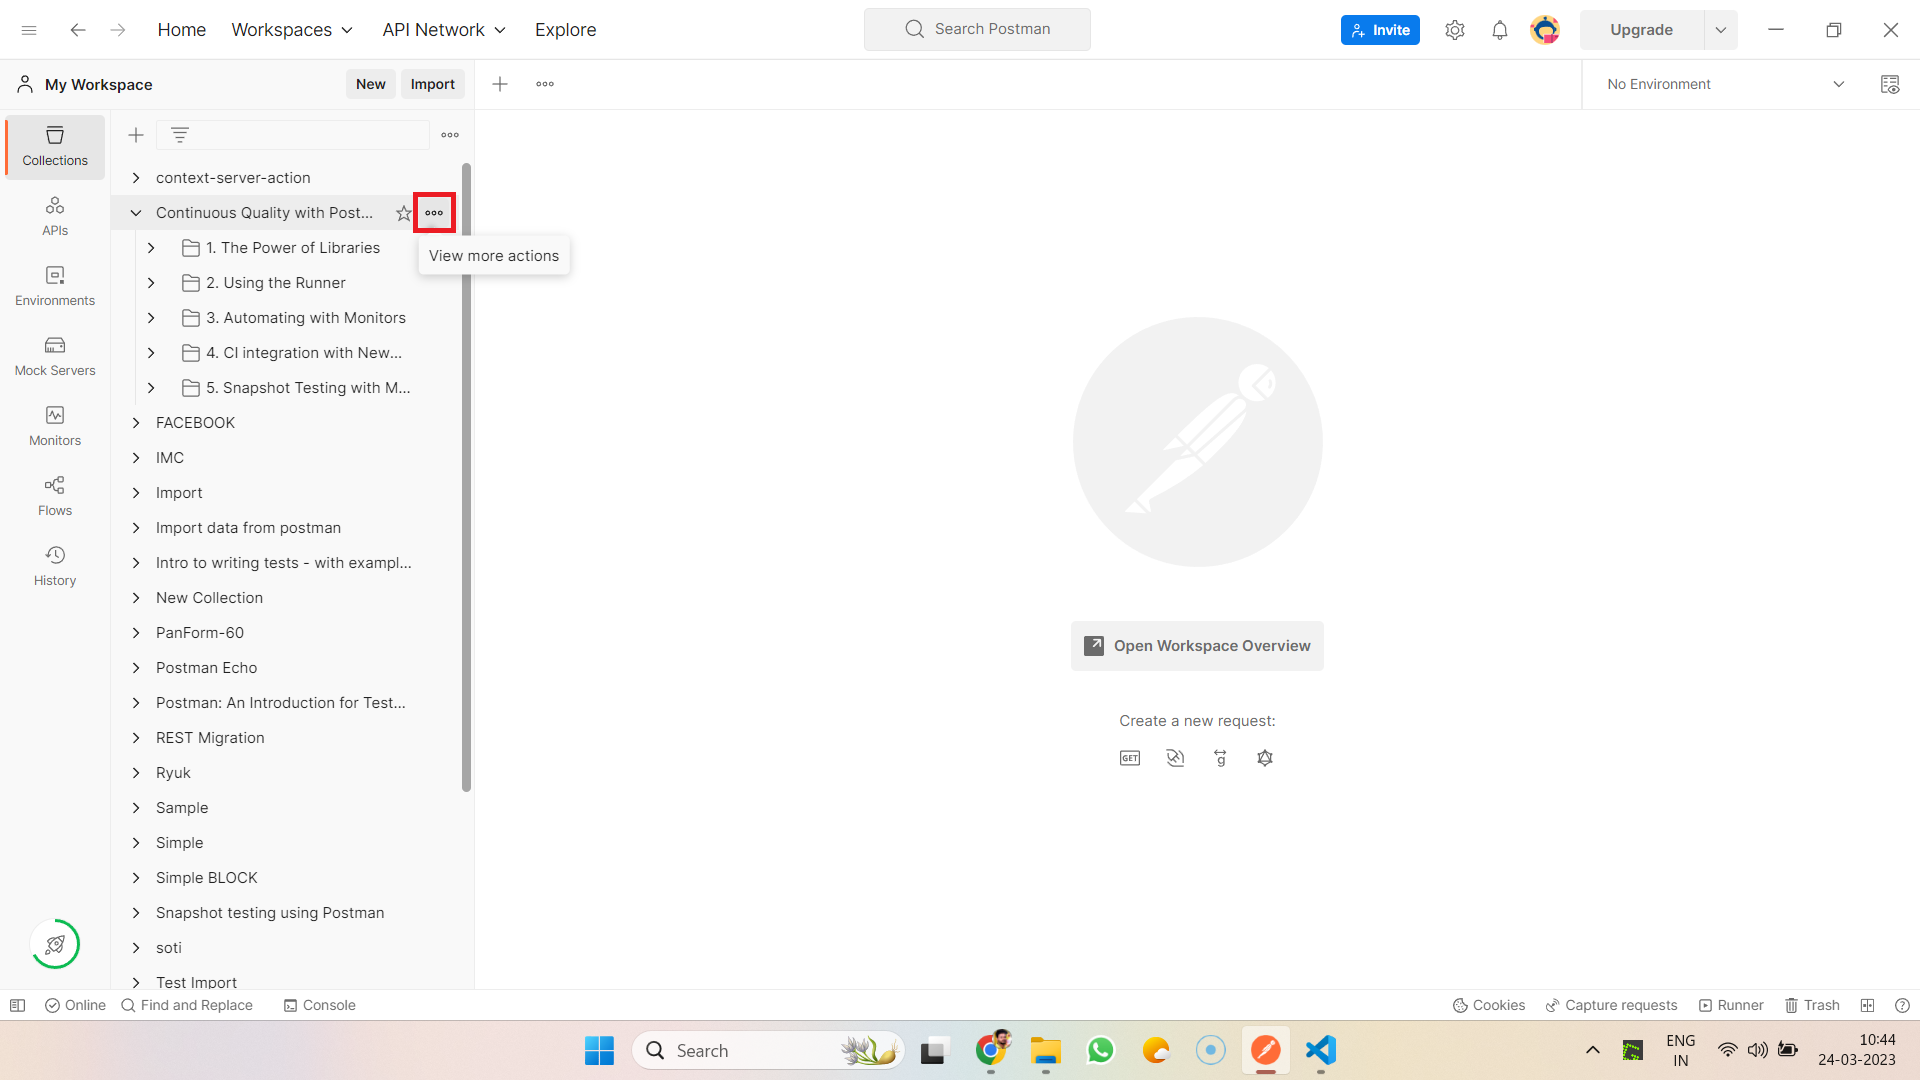Expand folder 3. Automating with Monitors

(151, 318)
